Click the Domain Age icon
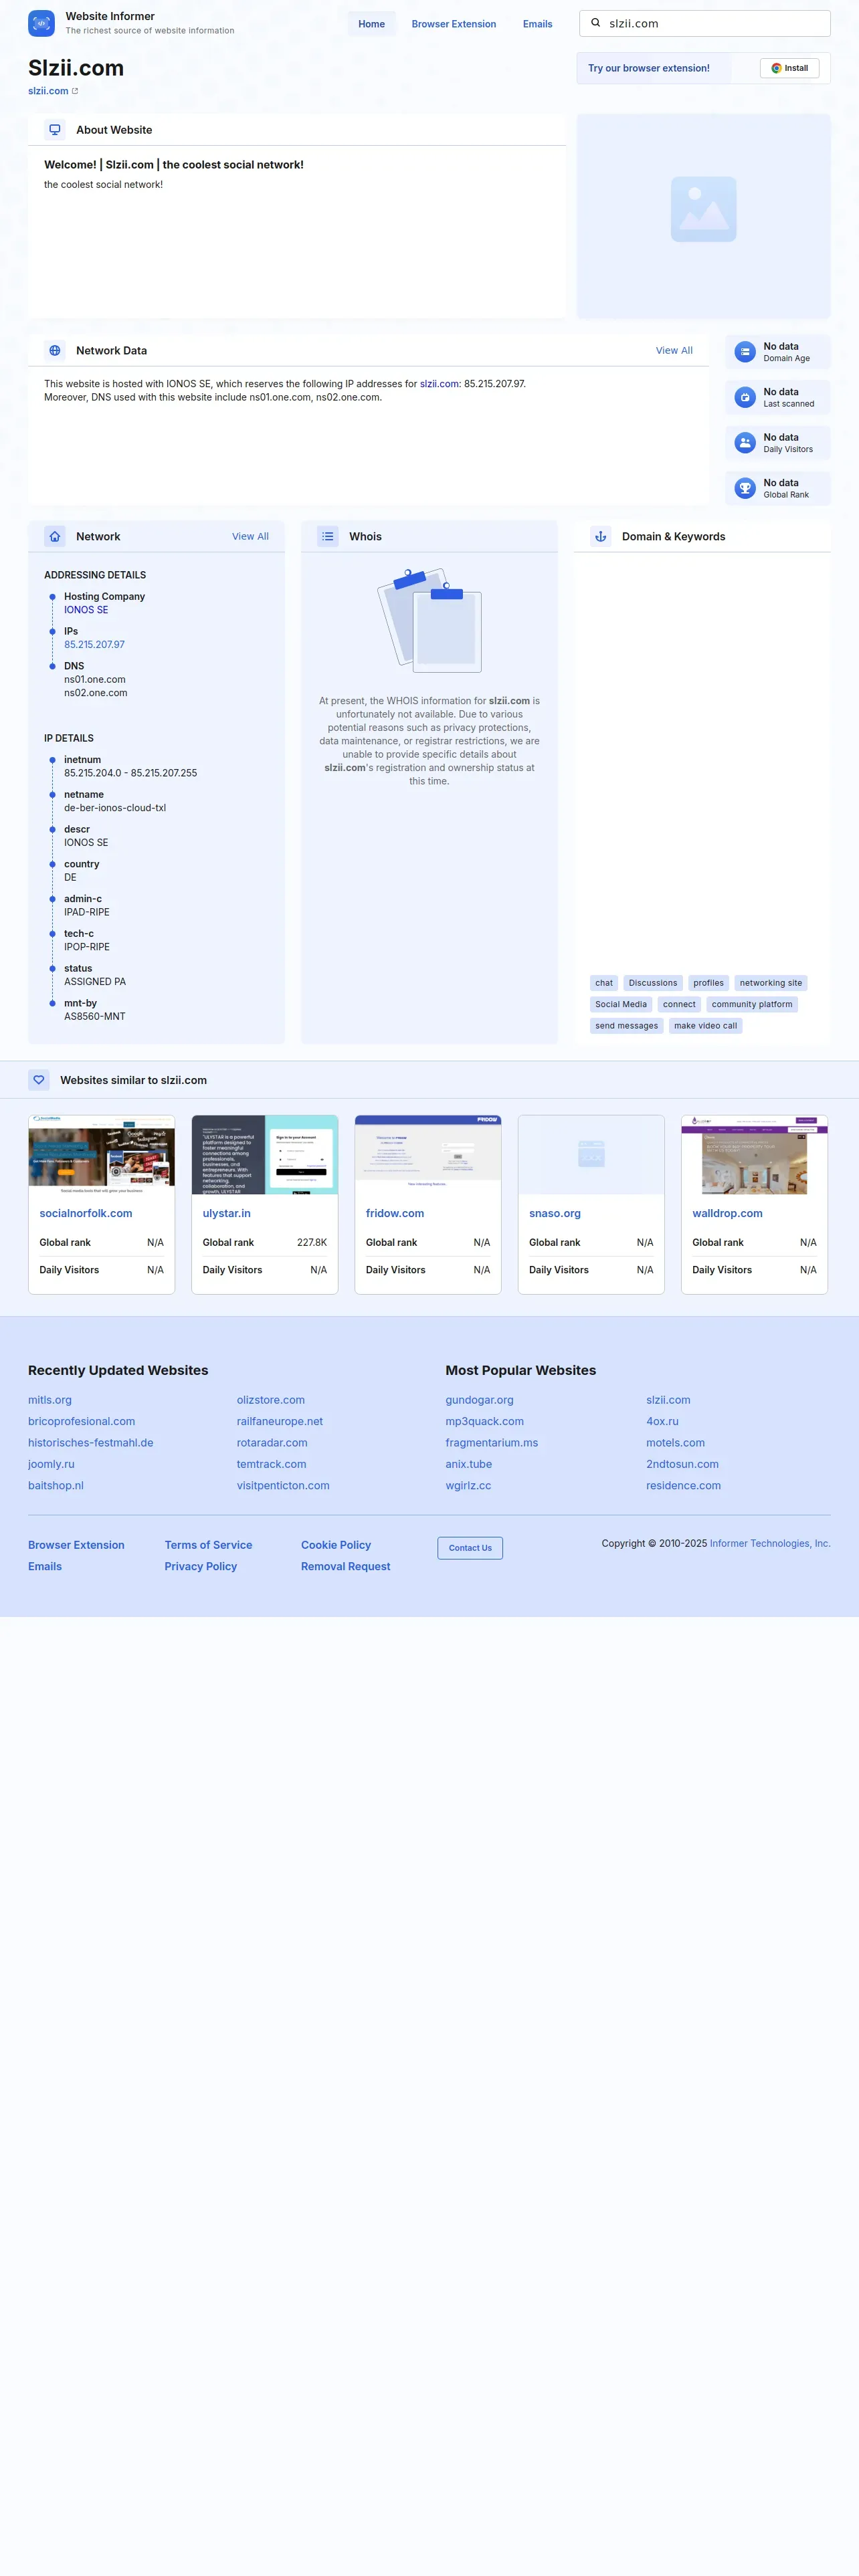The width and height of the screenshot is (859, 2576). pyautogui.click(x=745, y=352)
